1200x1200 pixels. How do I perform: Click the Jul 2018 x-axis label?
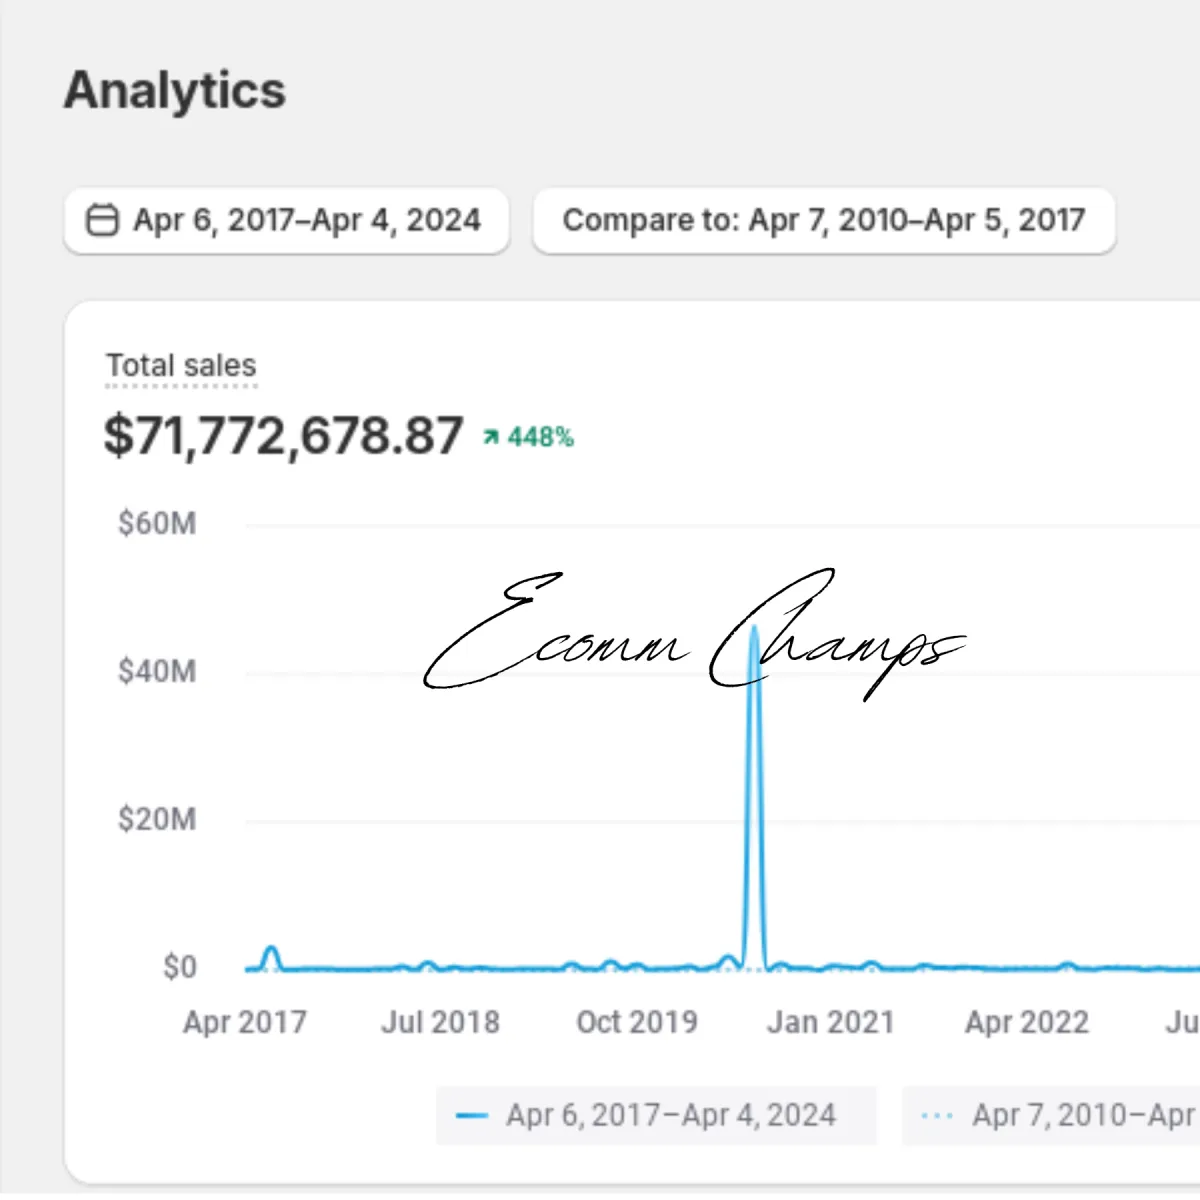tap(440, 1022)
